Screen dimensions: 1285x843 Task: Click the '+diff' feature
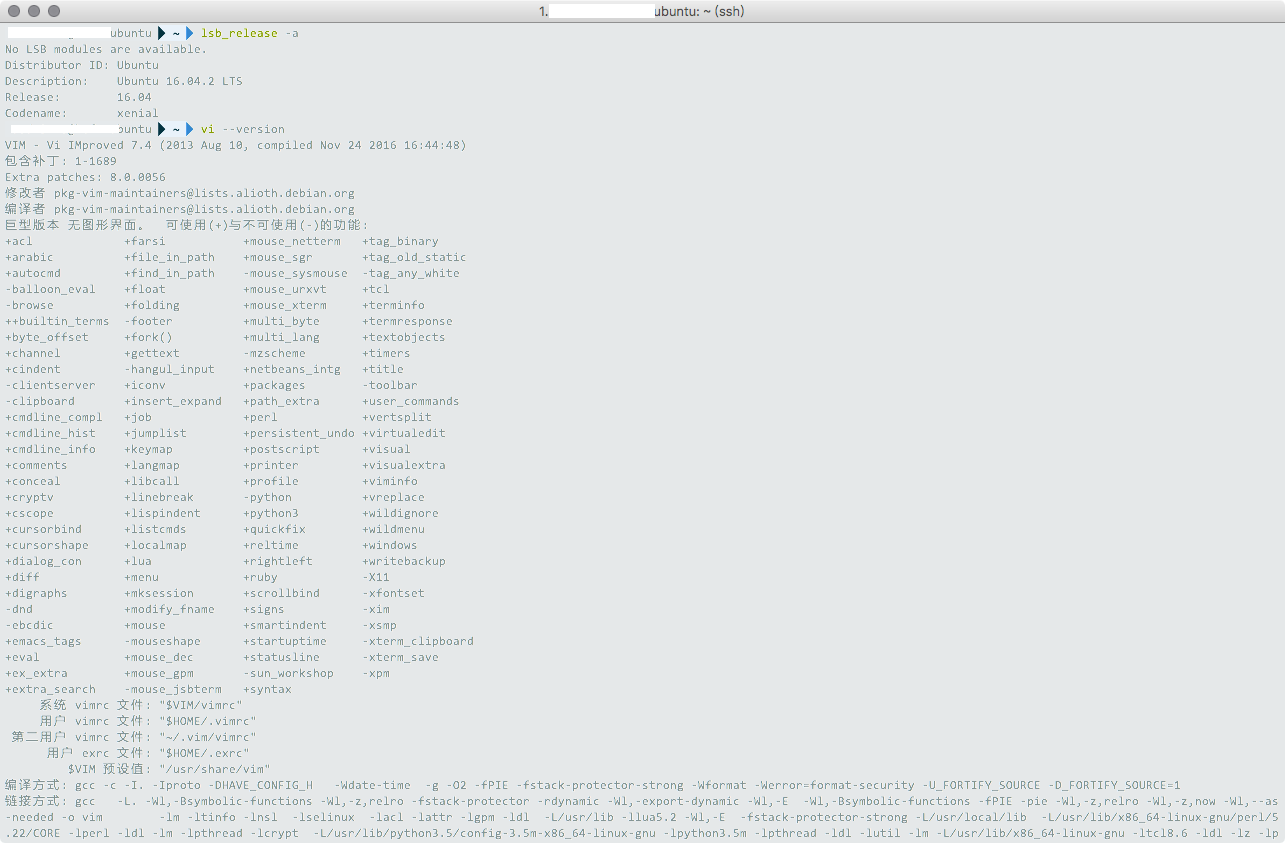[22, 577]
